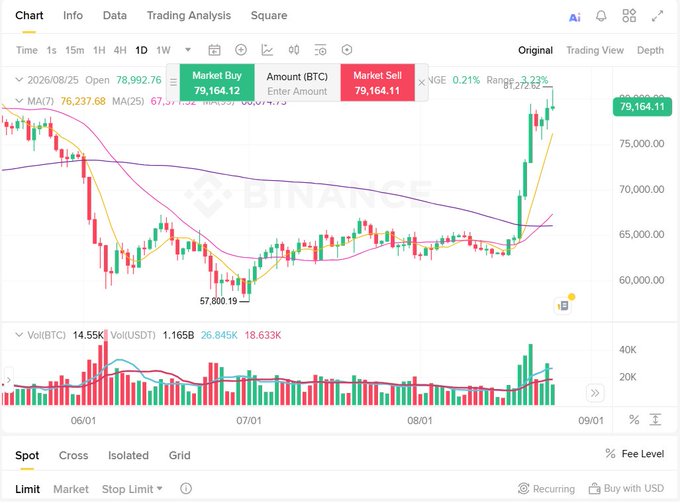Click the Open price 78,992.76 value
The height and width of the screenshot is (503, 680).
pyautogui.click(x=138, y=80)
